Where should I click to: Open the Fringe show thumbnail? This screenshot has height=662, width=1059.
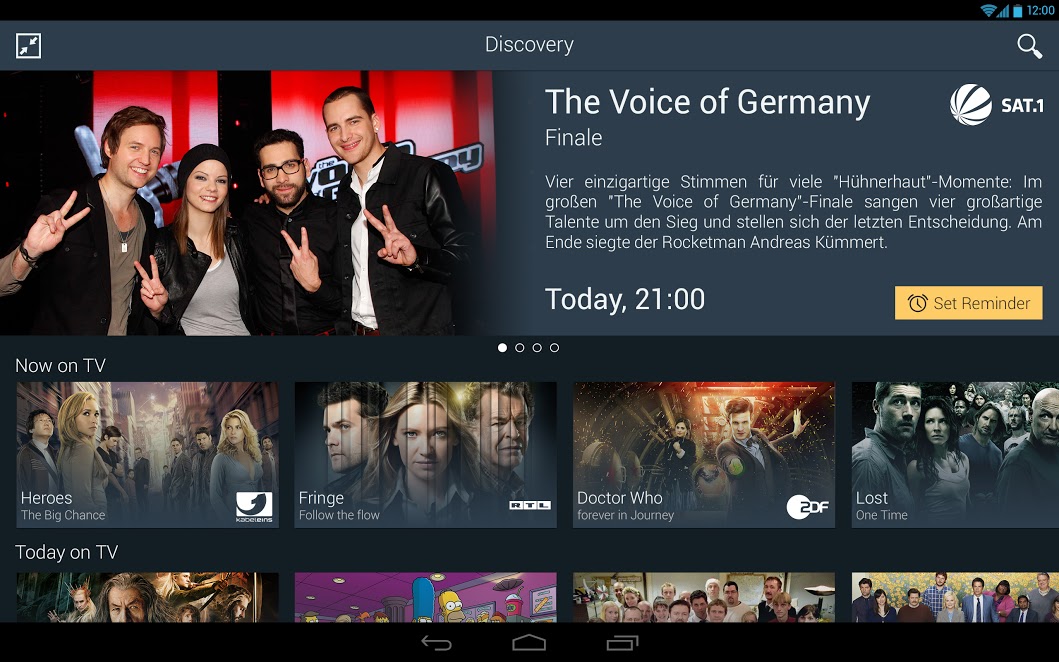[x=425, y=455]
